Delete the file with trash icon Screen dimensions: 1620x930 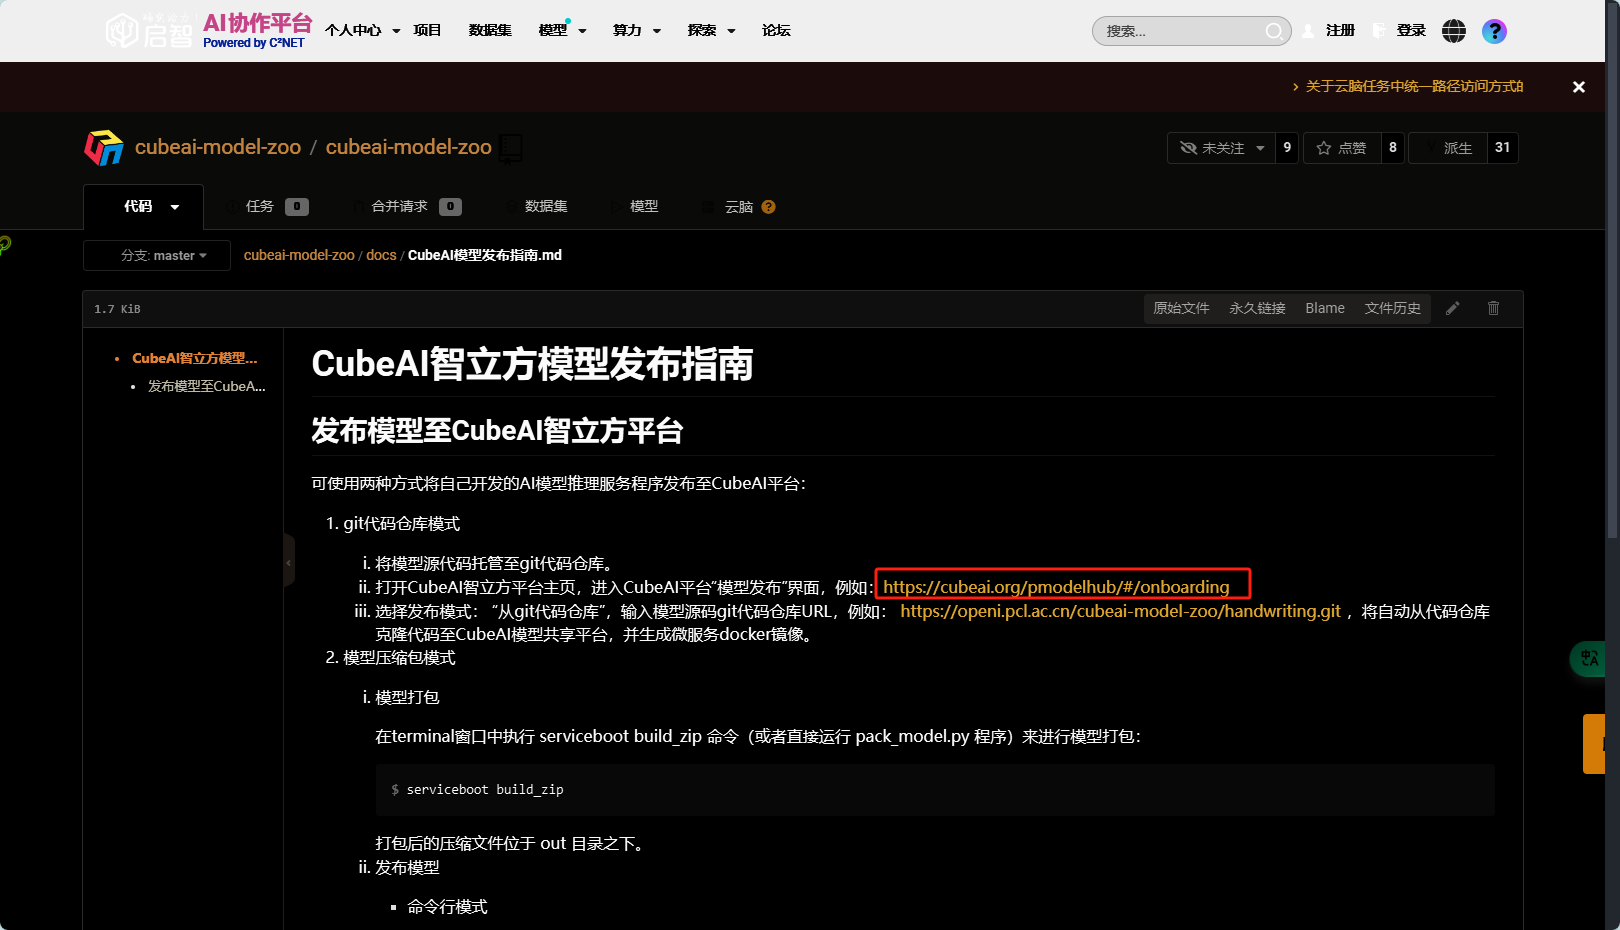pyautogui.click(x=1494, y=308)
